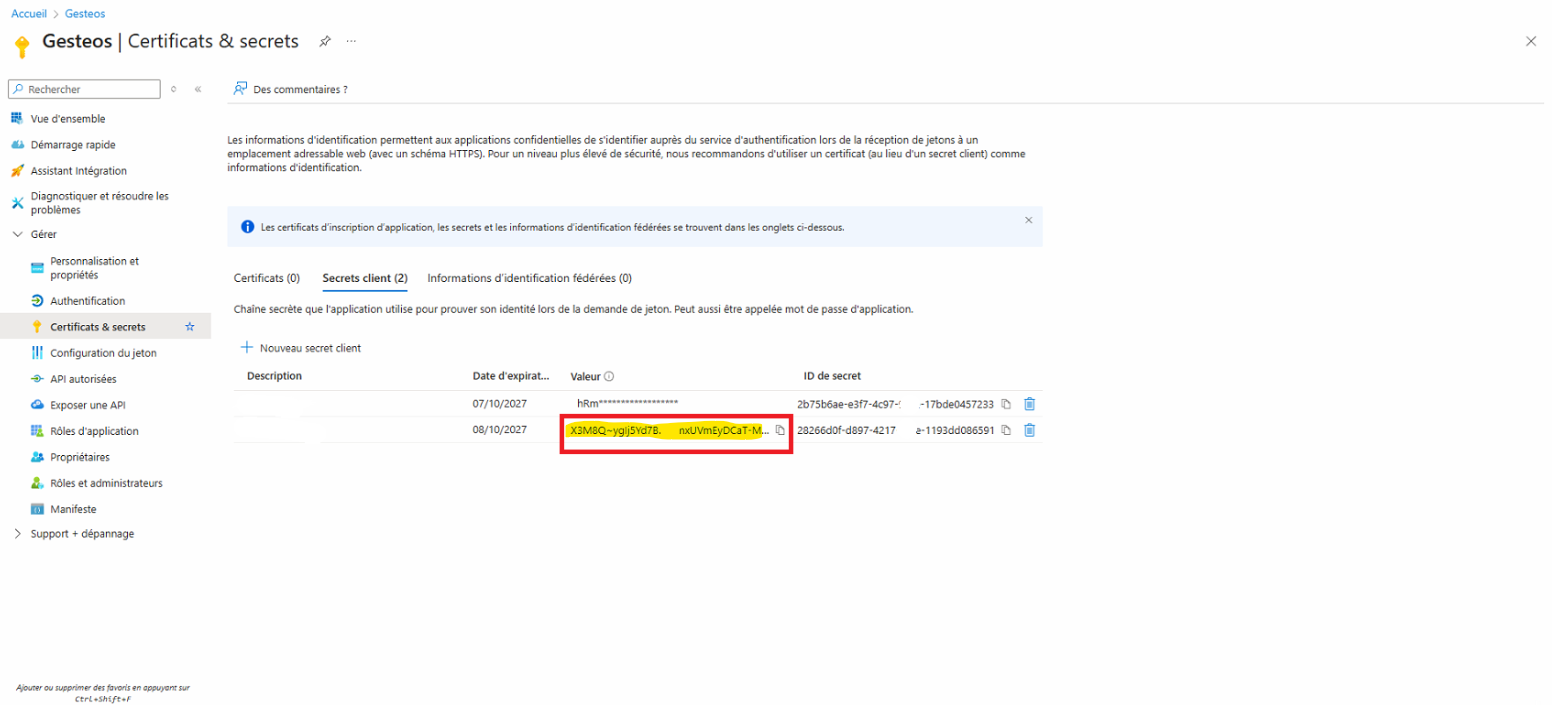Collapse the Gérer section in sidebar

coord(17,234)
